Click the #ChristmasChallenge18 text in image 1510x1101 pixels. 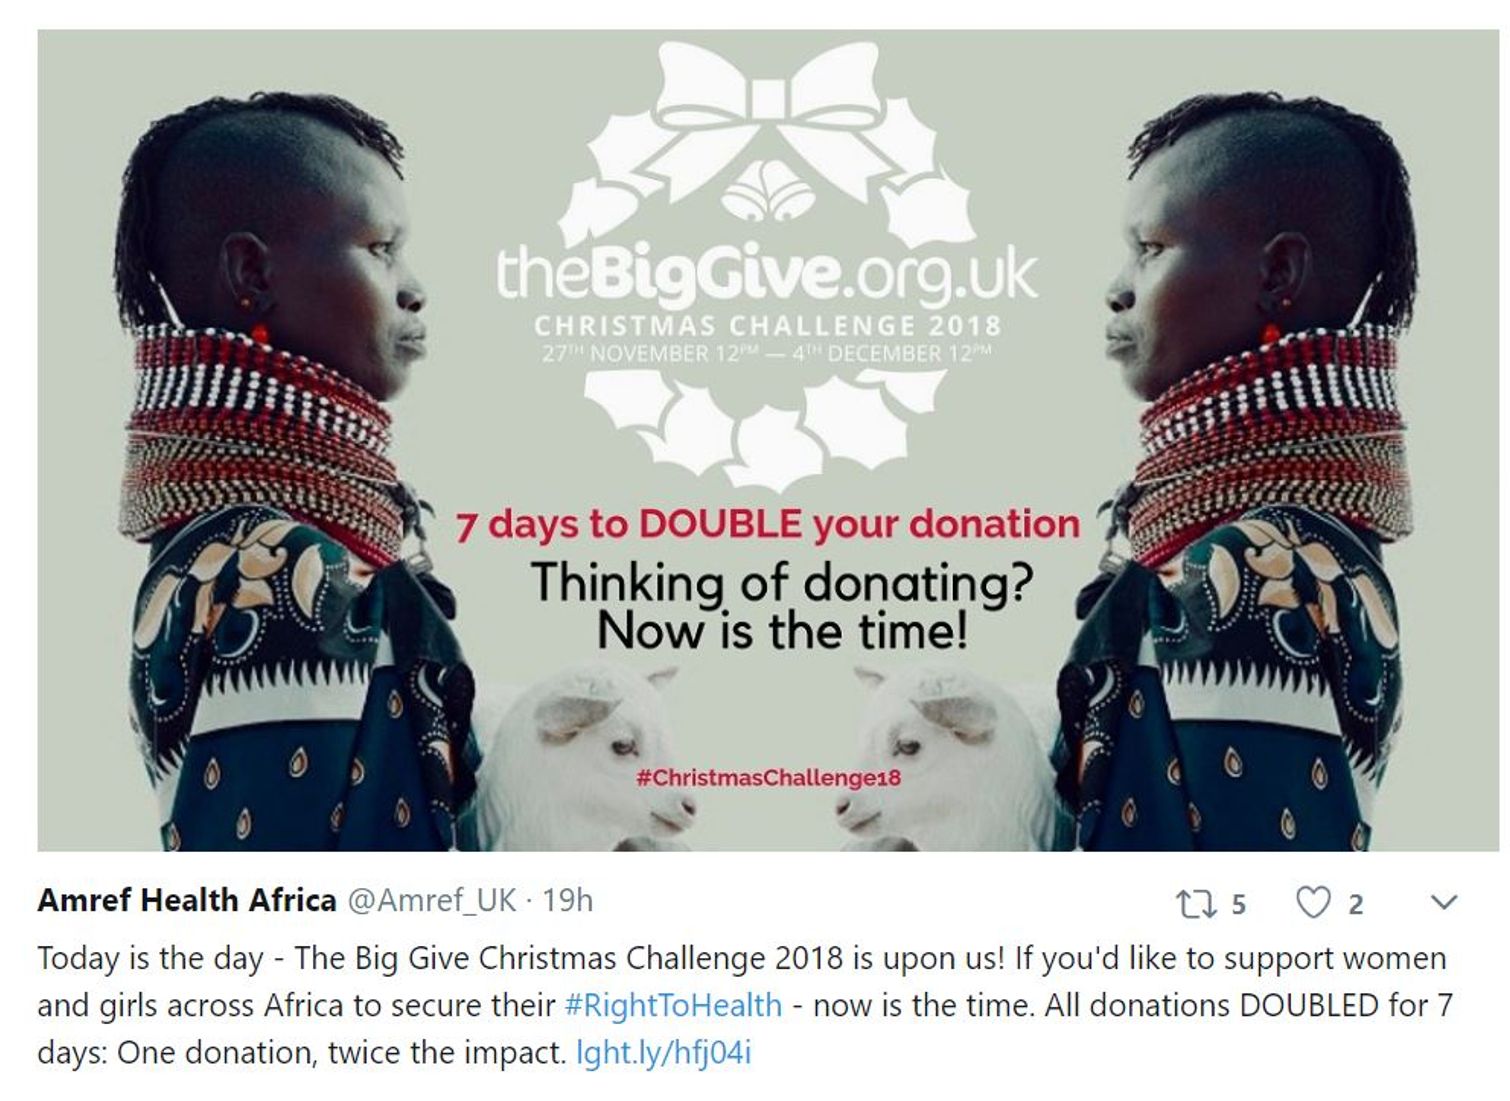768,777
